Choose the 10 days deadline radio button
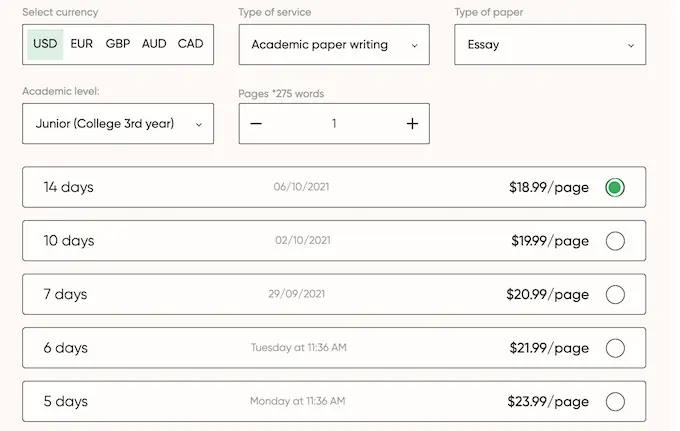This screenshot has height=431, width=680. coord(615,241)
